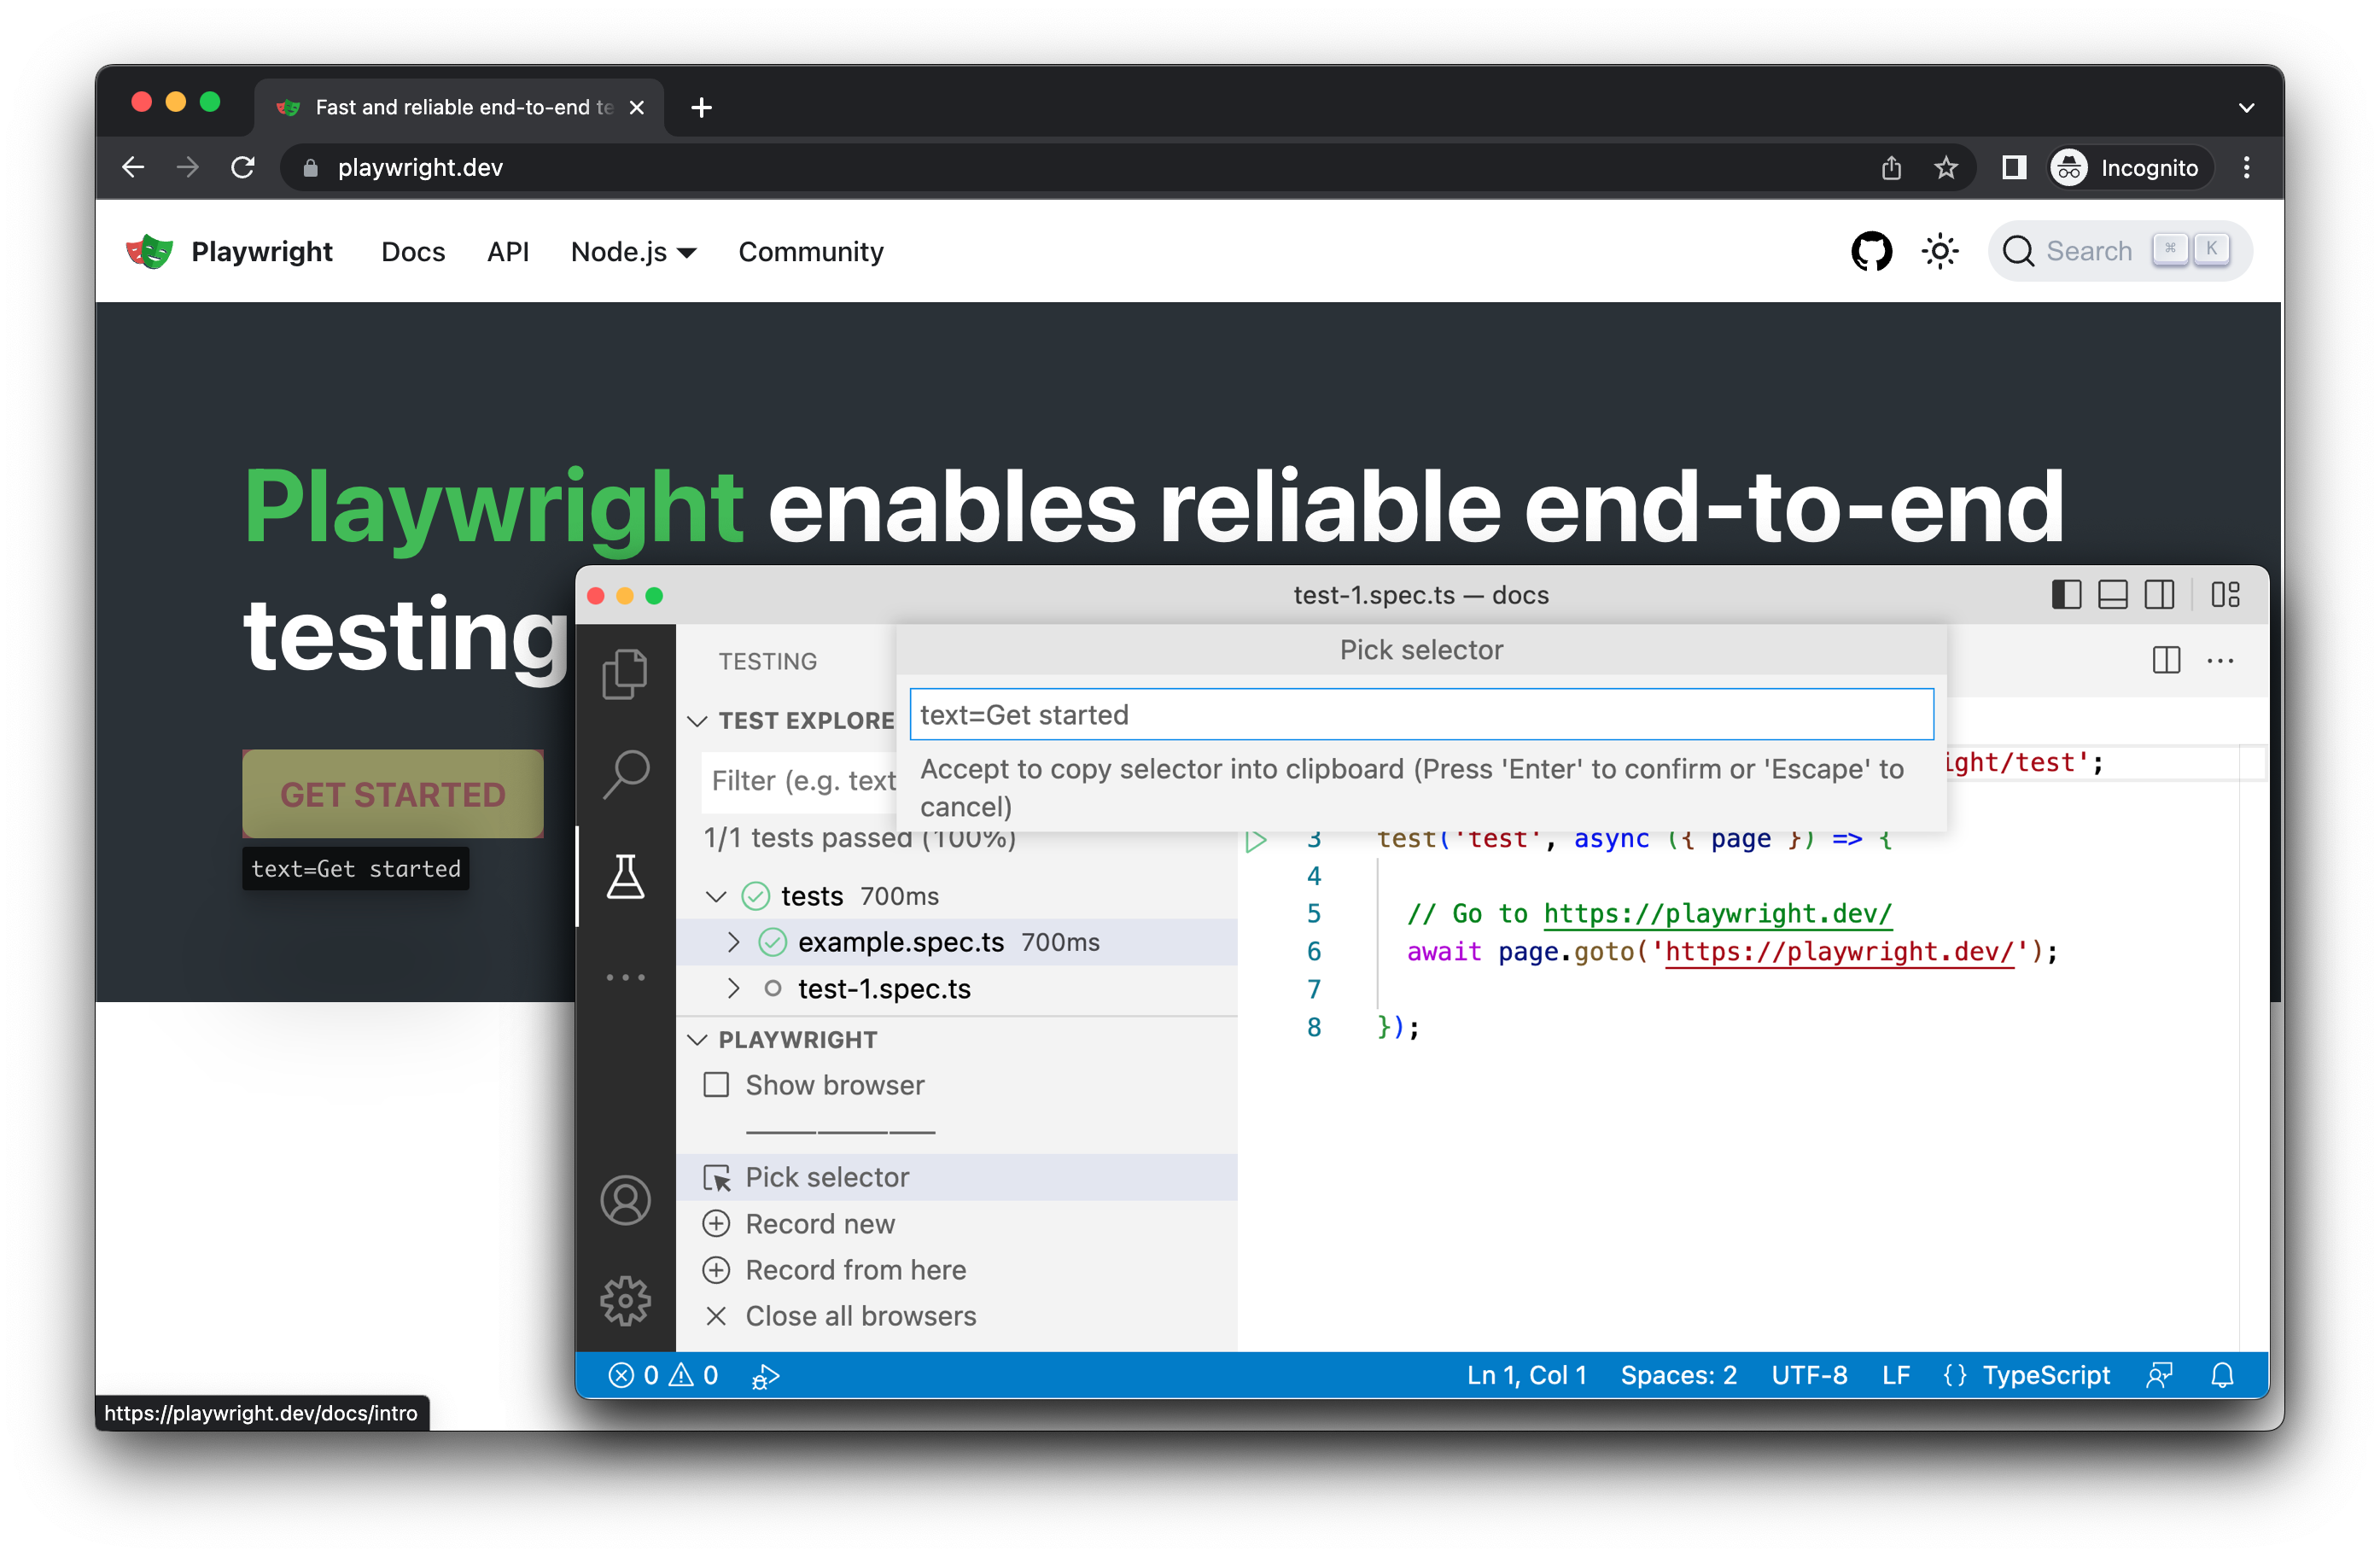Collapse the TEST EXPLORER section

click(697, 720)
